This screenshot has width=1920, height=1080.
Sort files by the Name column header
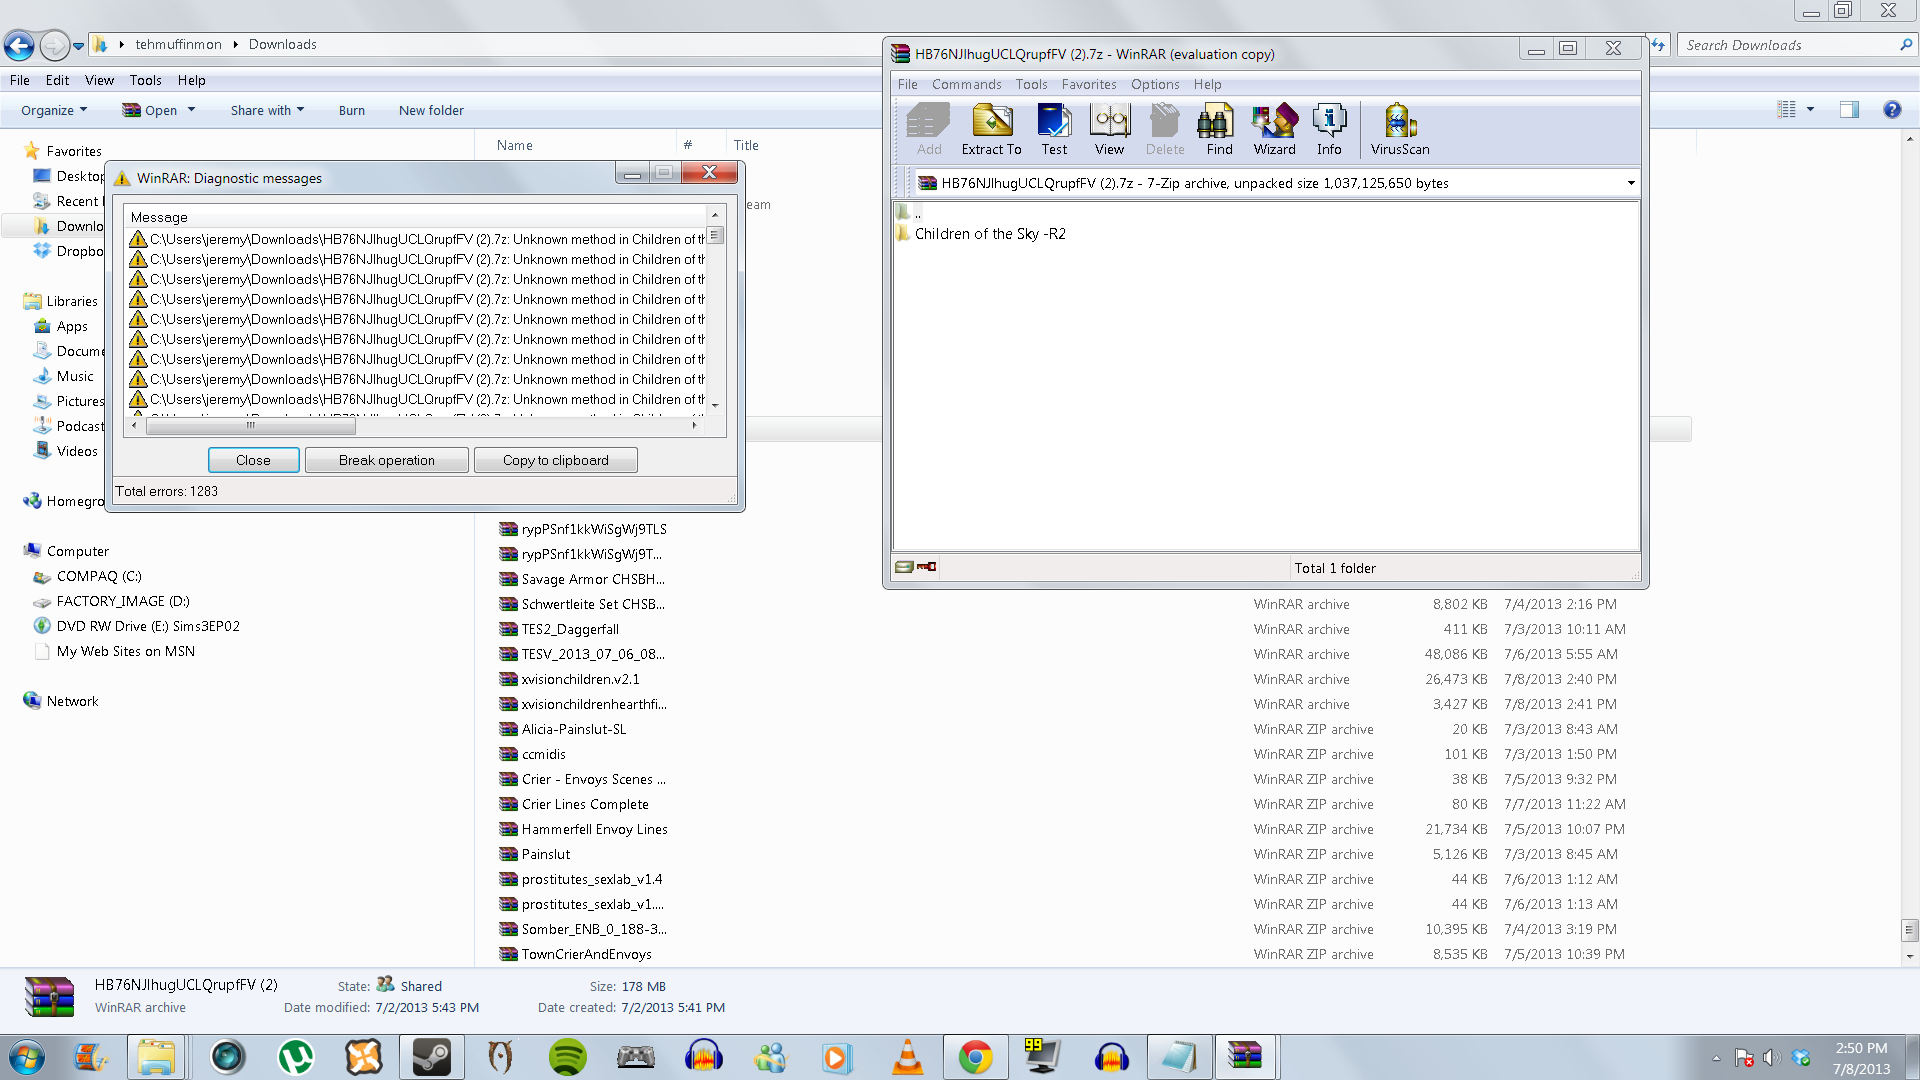[514, 145]
